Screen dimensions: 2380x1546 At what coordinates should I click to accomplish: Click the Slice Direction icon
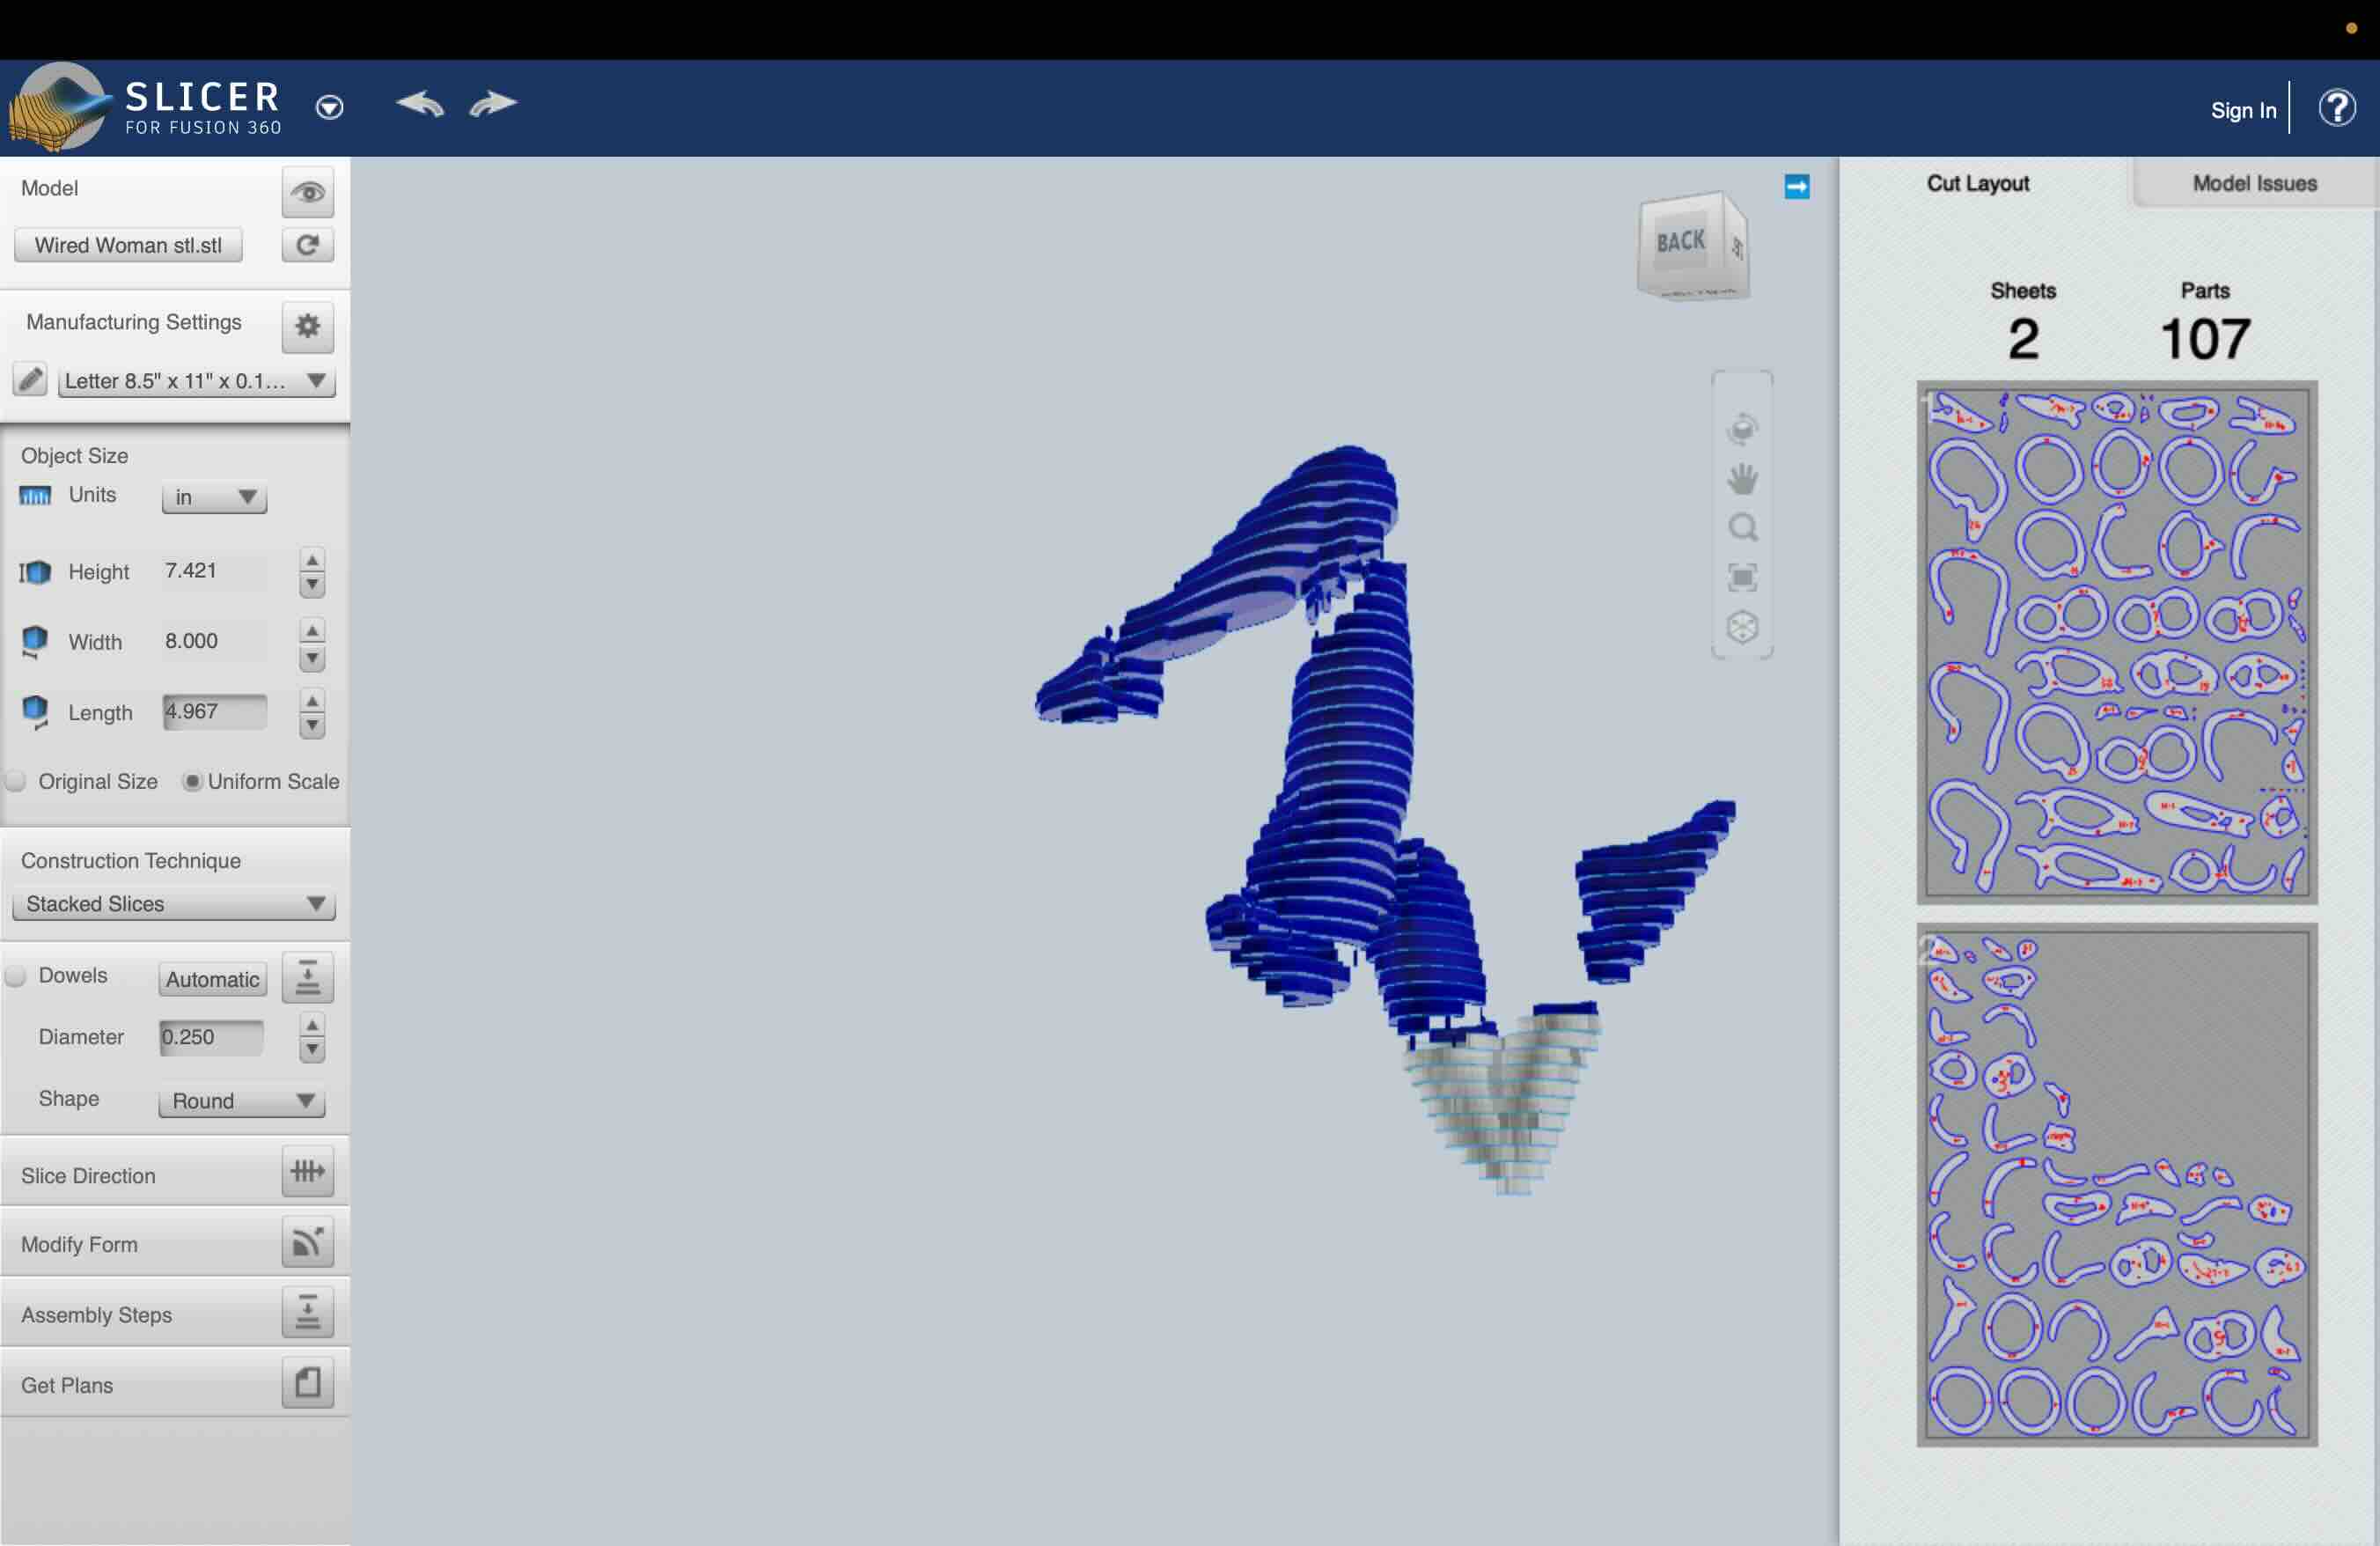307,1172
